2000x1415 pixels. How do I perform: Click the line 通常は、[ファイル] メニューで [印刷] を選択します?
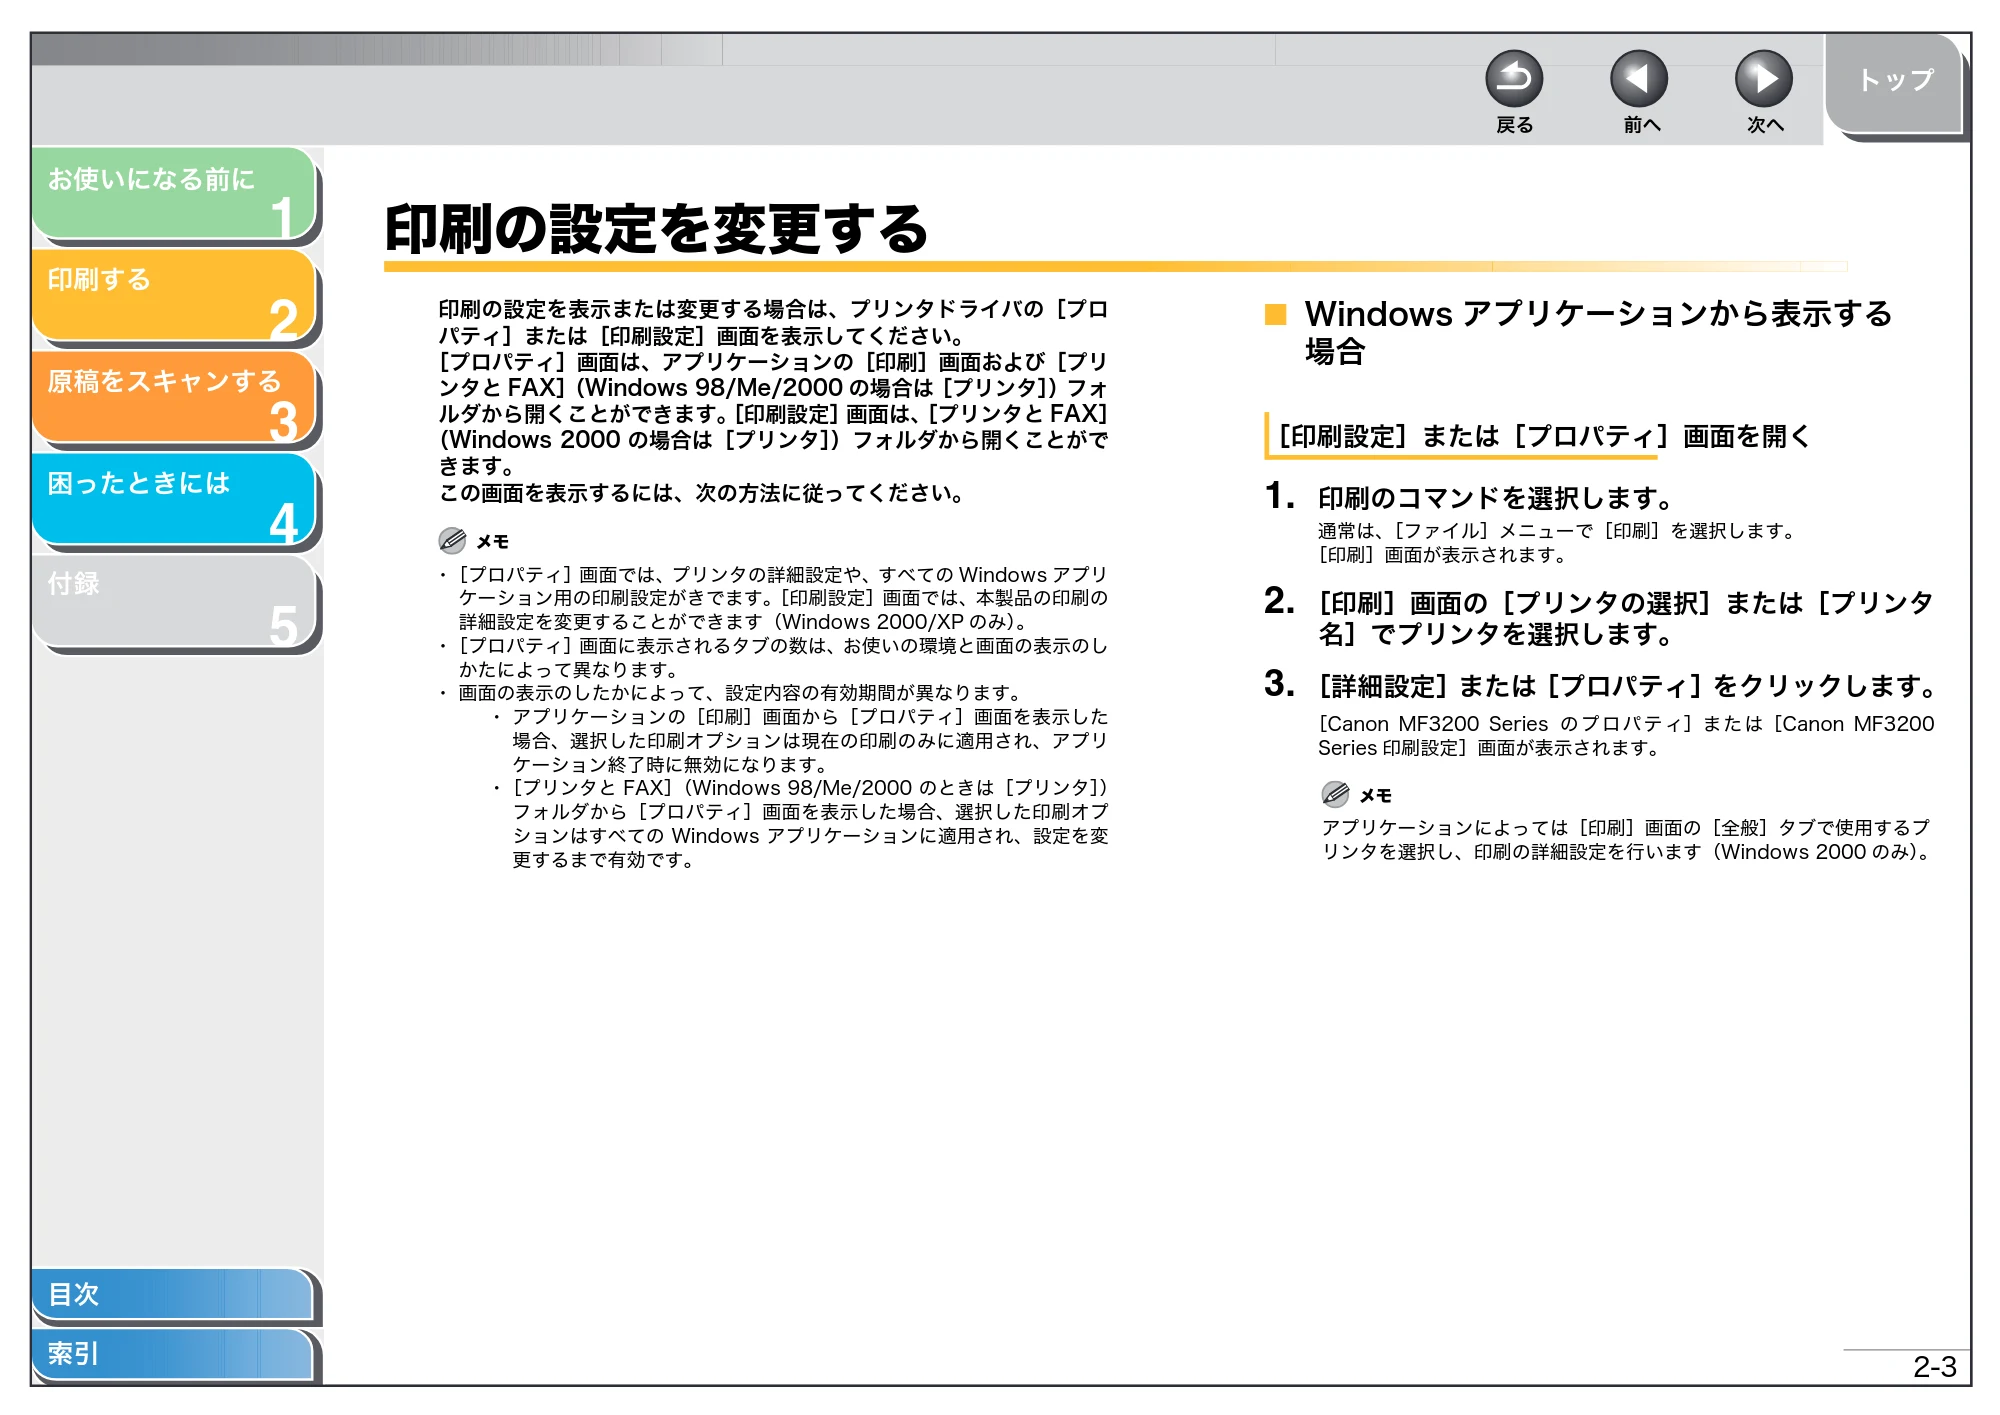pyautogui.click(x=1557, y=531)
